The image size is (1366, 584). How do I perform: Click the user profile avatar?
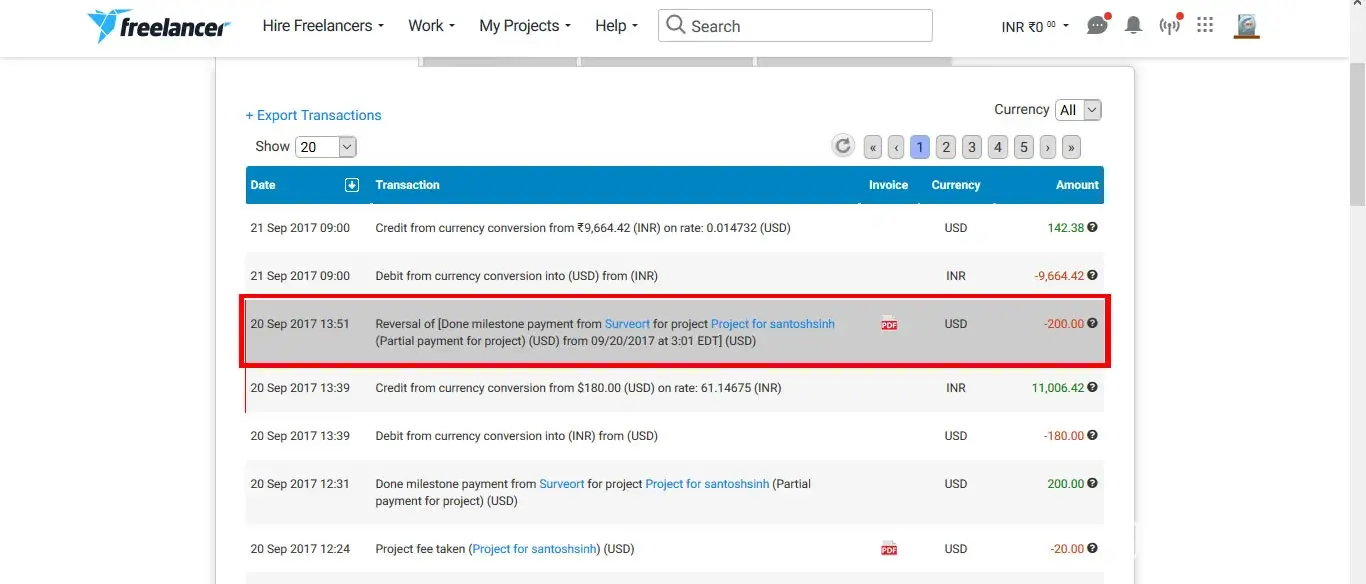[1246, 26]
